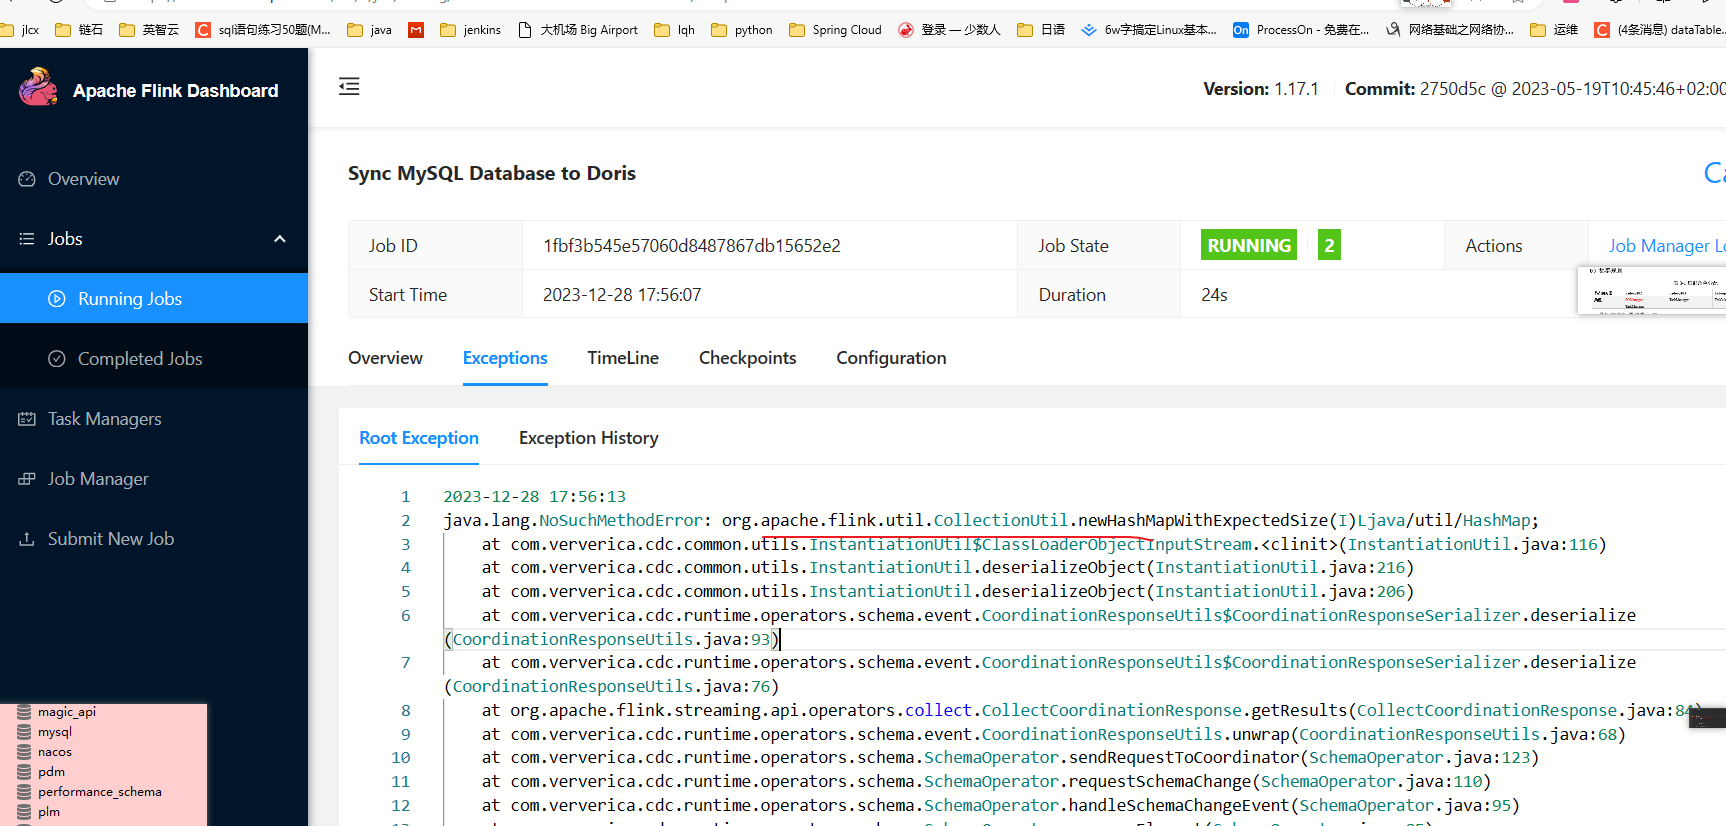Open the 网络基础之网络协 bookmark

pos(1449,30)
